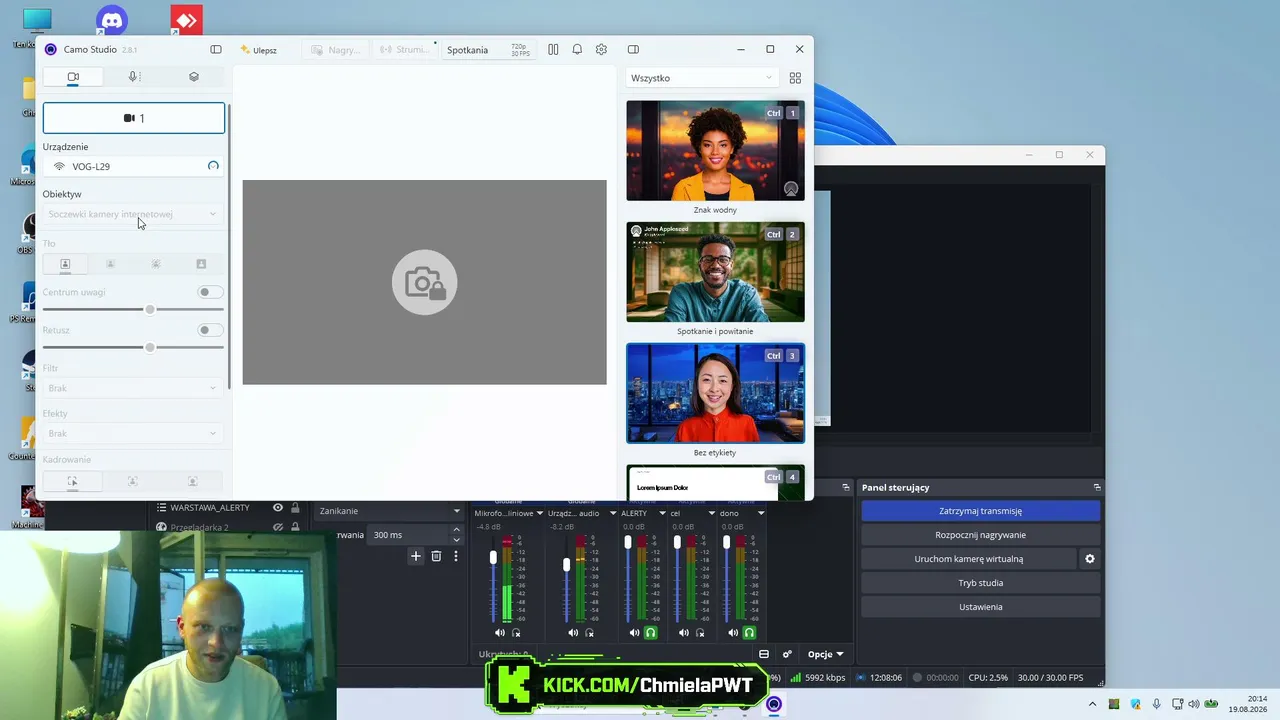Expand the Mikrofon liniowe mixer menu

[540, 513]
